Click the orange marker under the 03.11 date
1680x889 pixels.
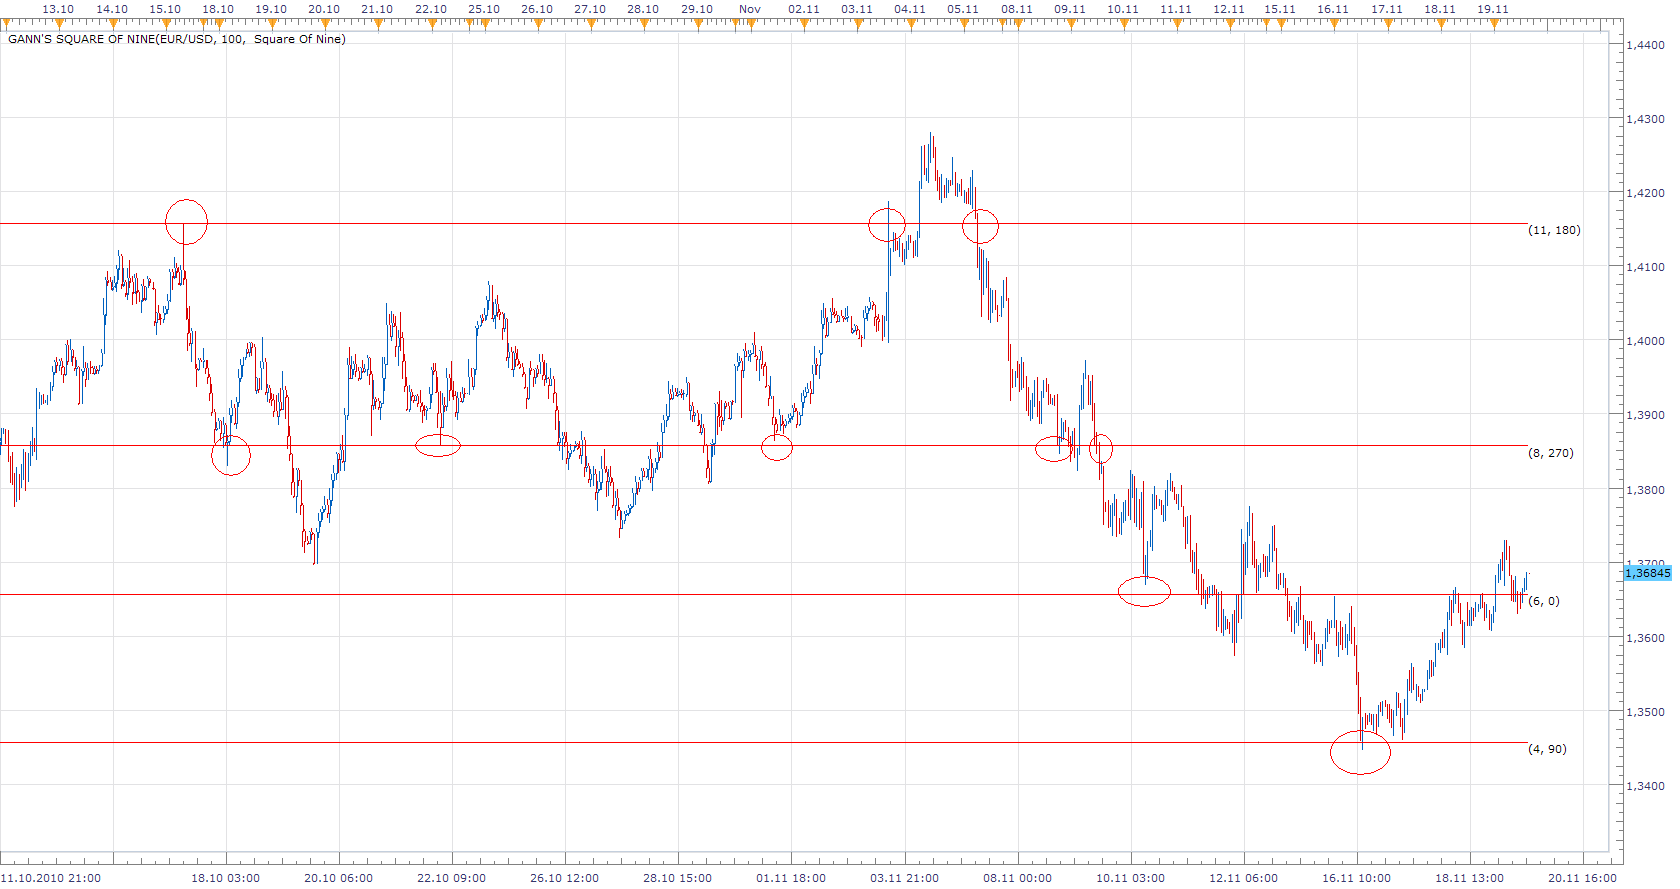[x=857, y=23]
